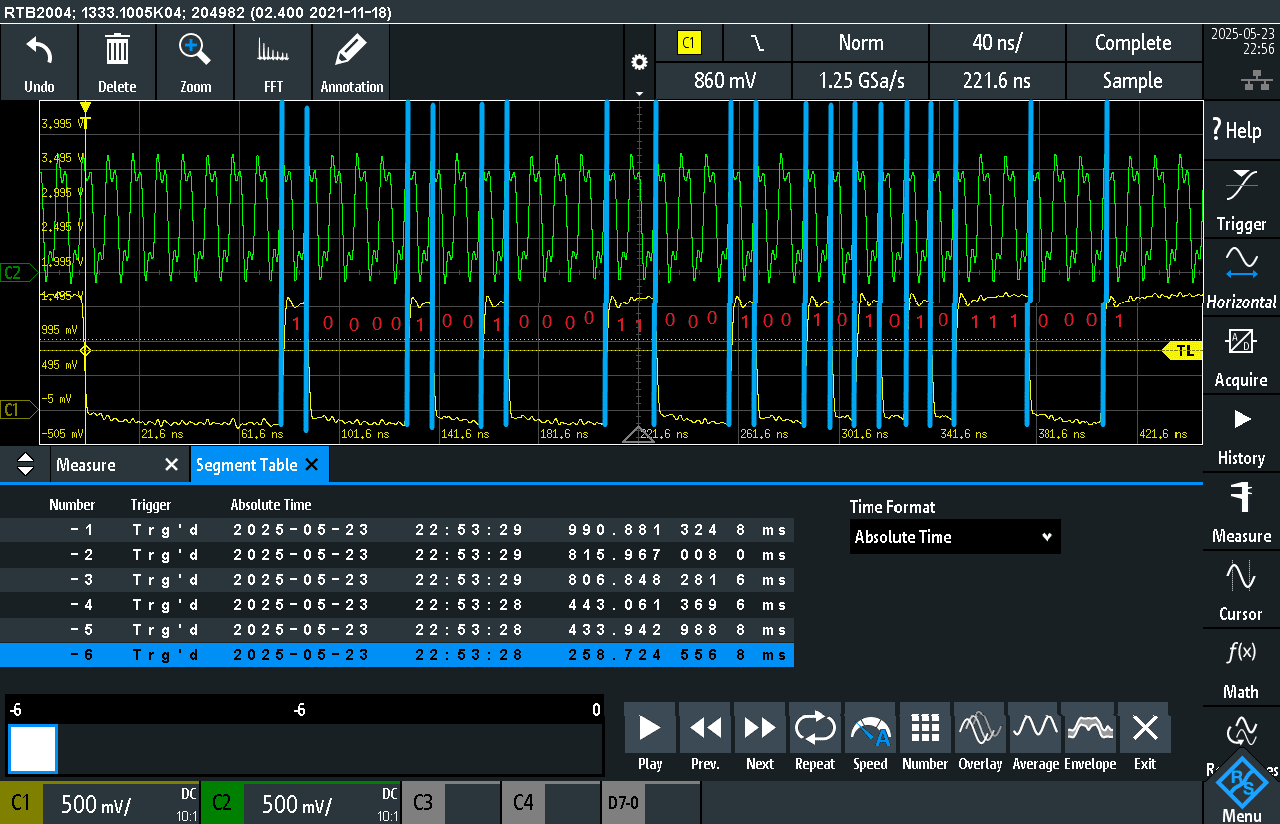Open the Time Format dropdown
Screen dimensions: 1280x824
coord(955,537)
